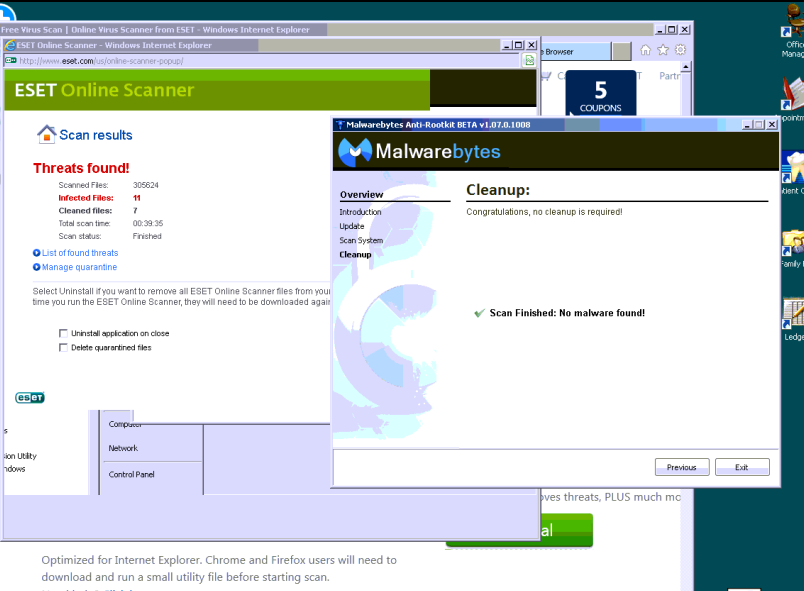Viewport: 804px width, 591px height.
Task: Open the Computer entry in the Start menu
Action: coord(125,424)
